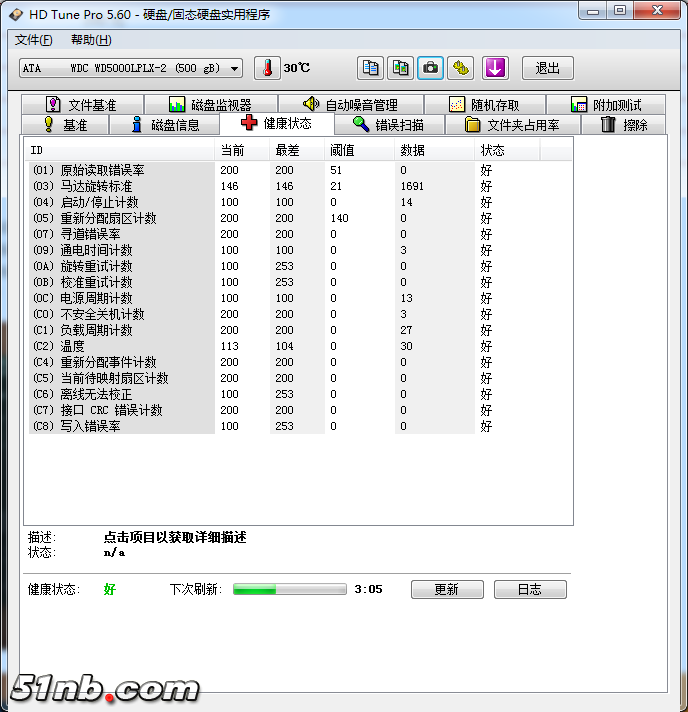Image resolution: width=688 pixels, height=712 pixels.
Task: Click the 最差 column header
Action: click(296, 150)
